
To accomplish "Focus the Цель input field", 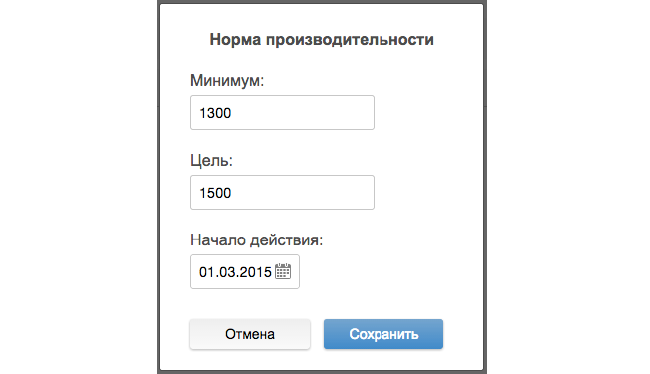I will pyautogui.click(x=282, y=192).
